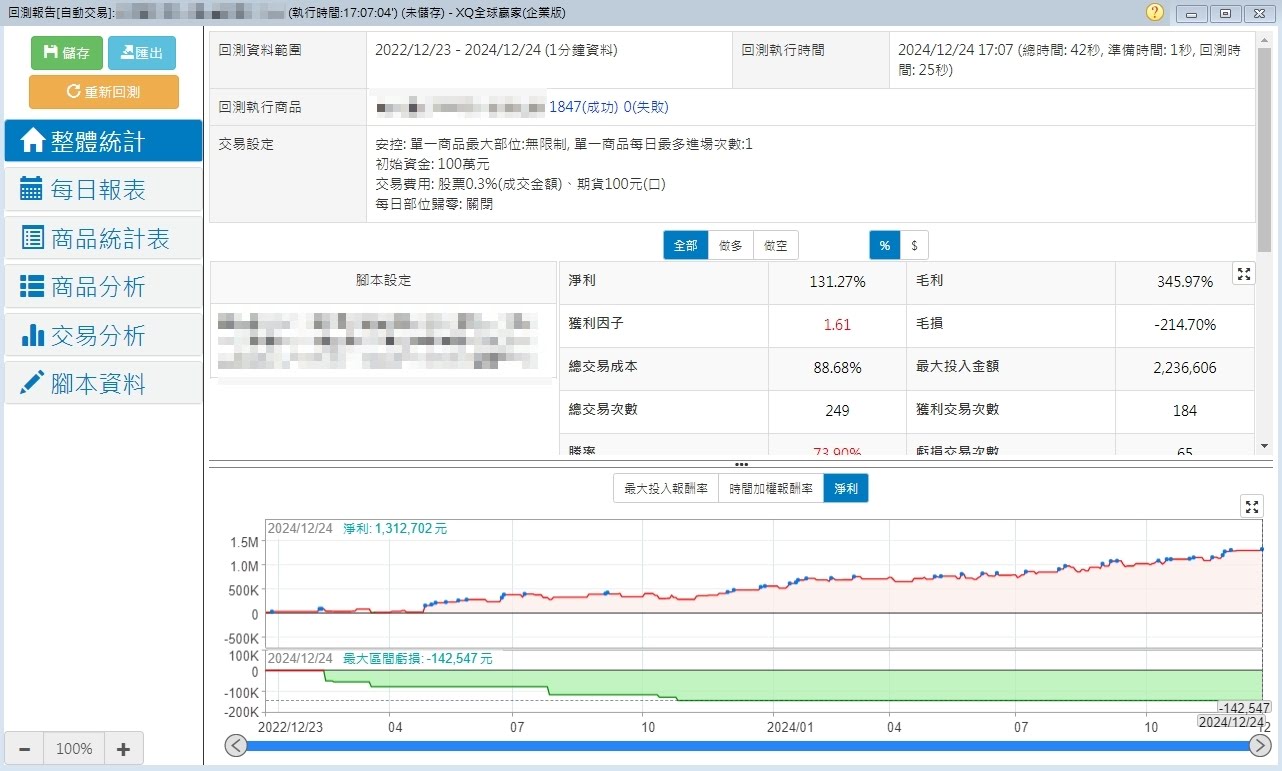Viewport: 1282px width, 771px height.
Task: Expand statistics table to fullscreen
Action: pyautogui.click(x=1243, y=274)
